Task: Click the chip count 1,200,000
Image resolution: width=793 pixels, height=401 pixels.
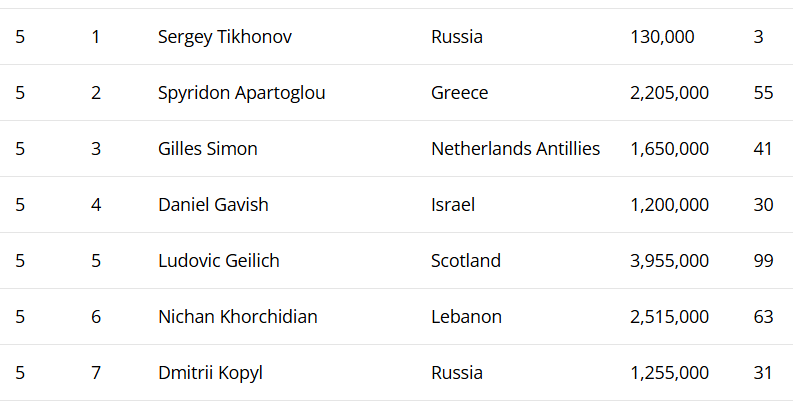Action: pyautogui.click(x=669, y=205)
